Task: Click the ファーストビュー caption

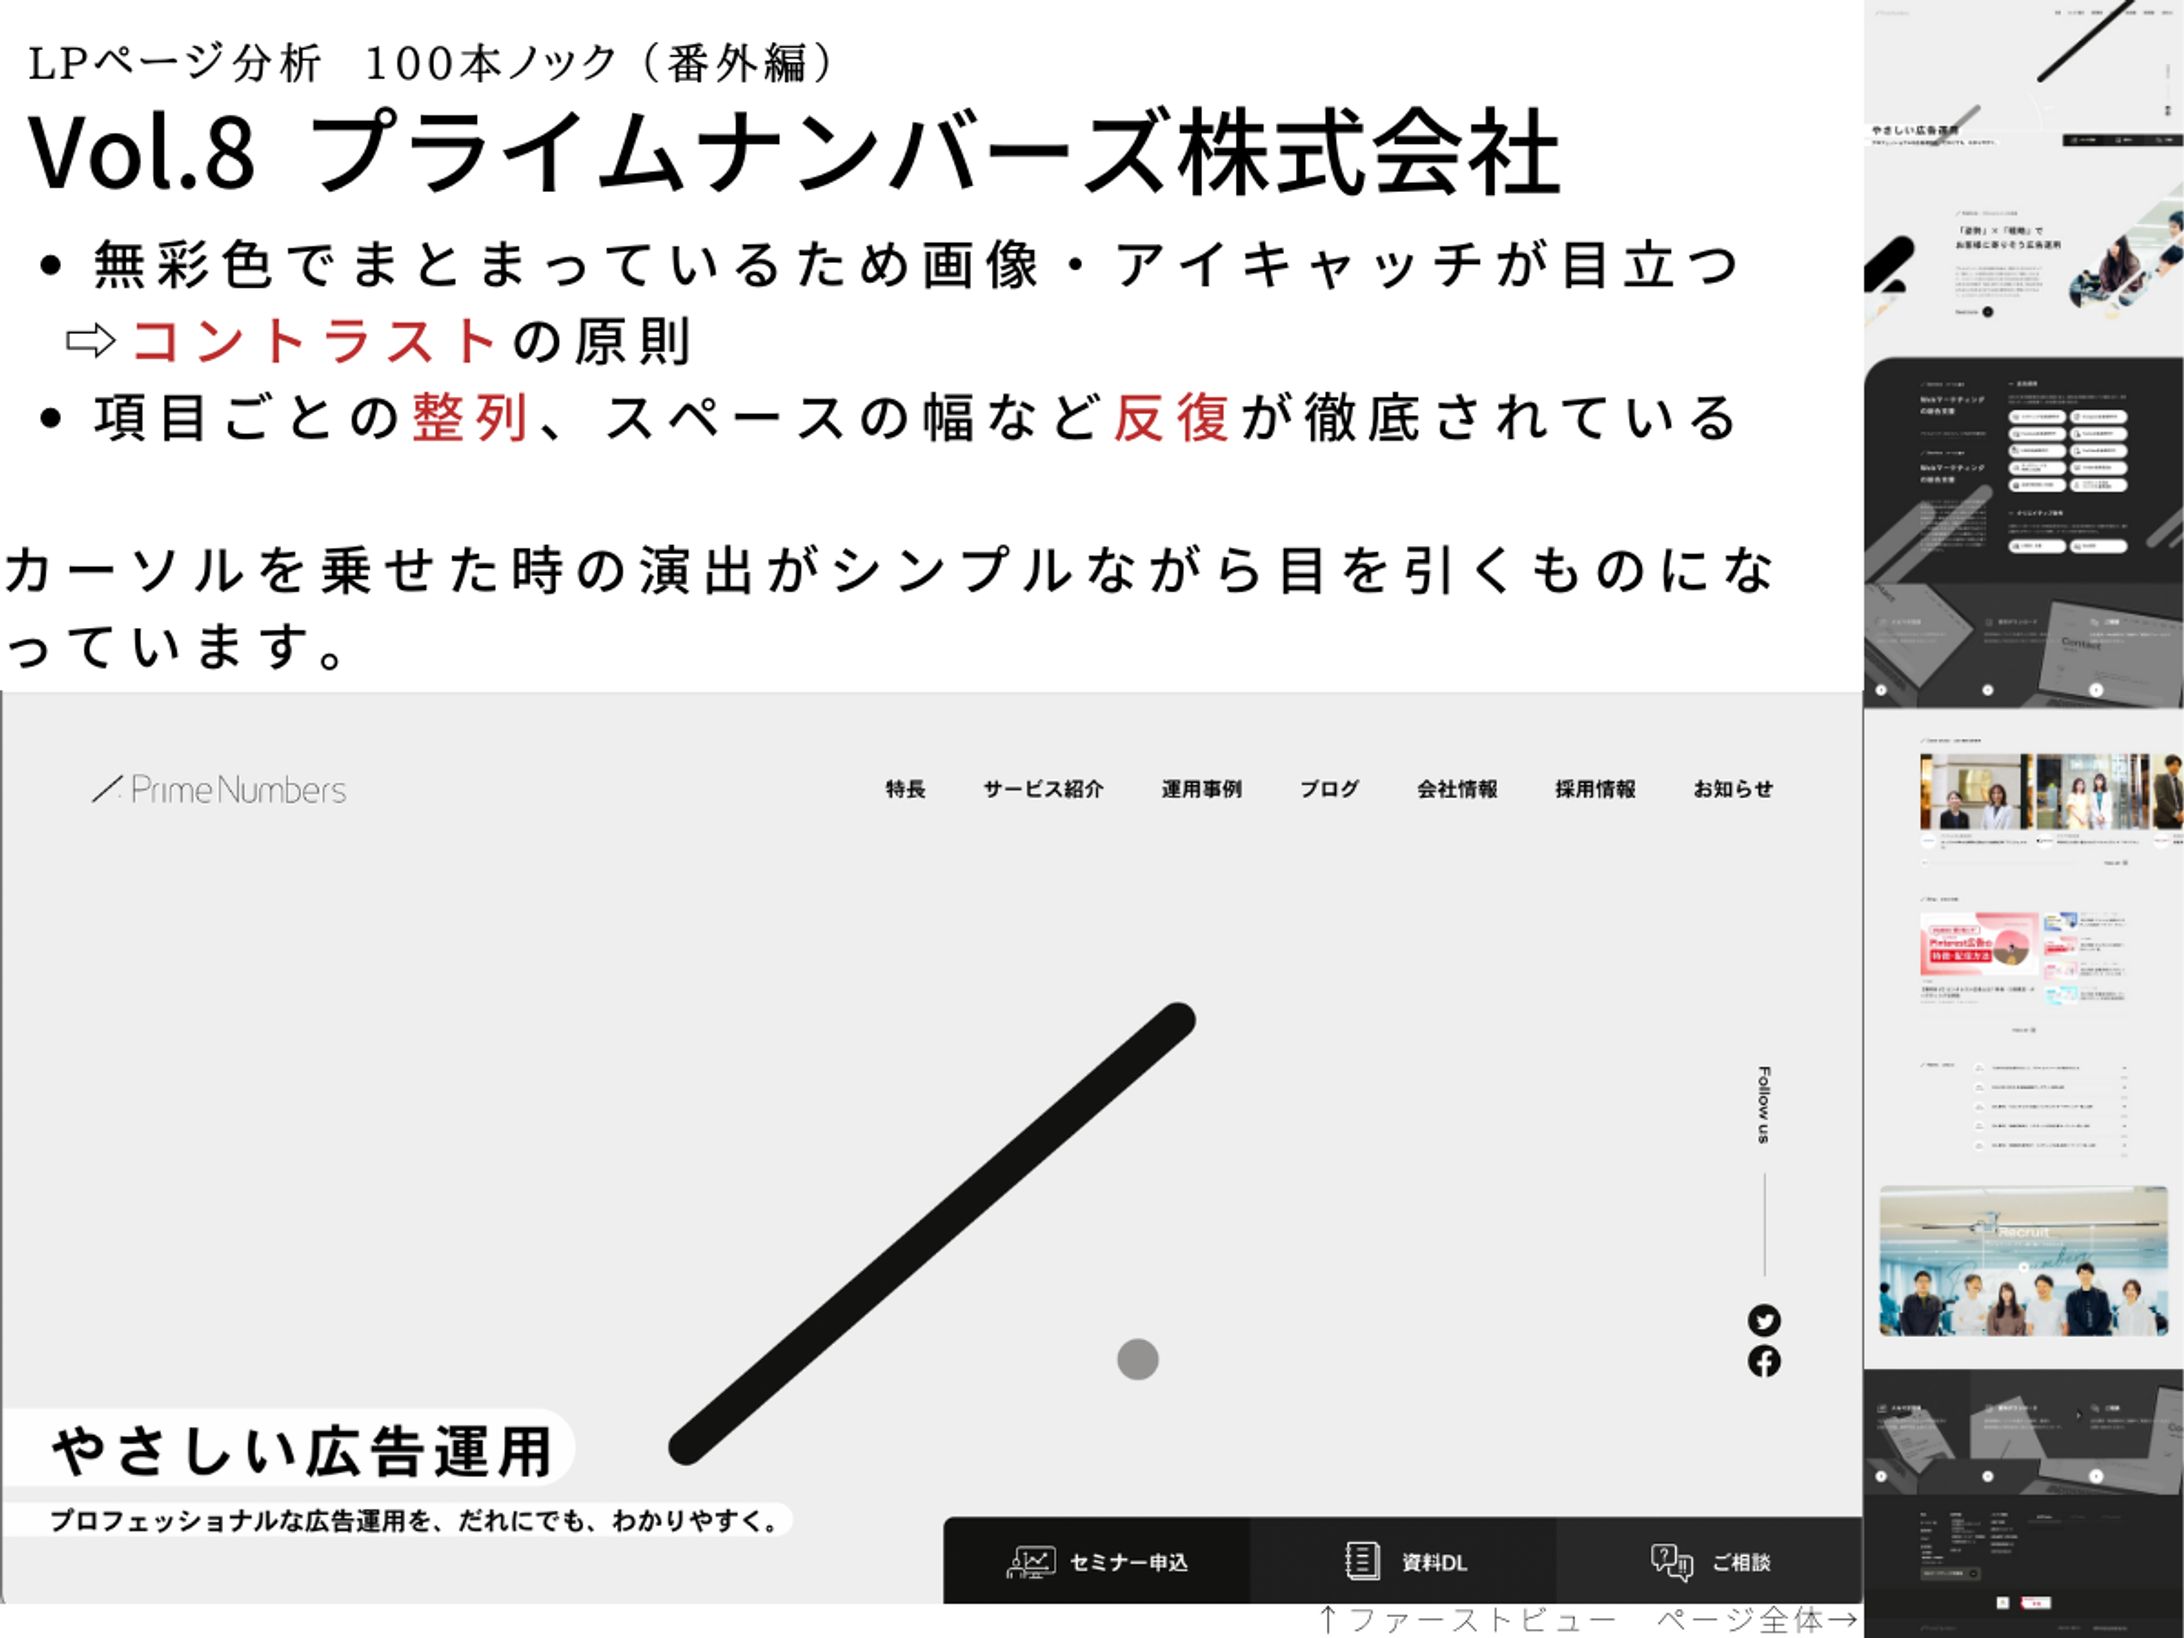Action: pos(1467,1620)
